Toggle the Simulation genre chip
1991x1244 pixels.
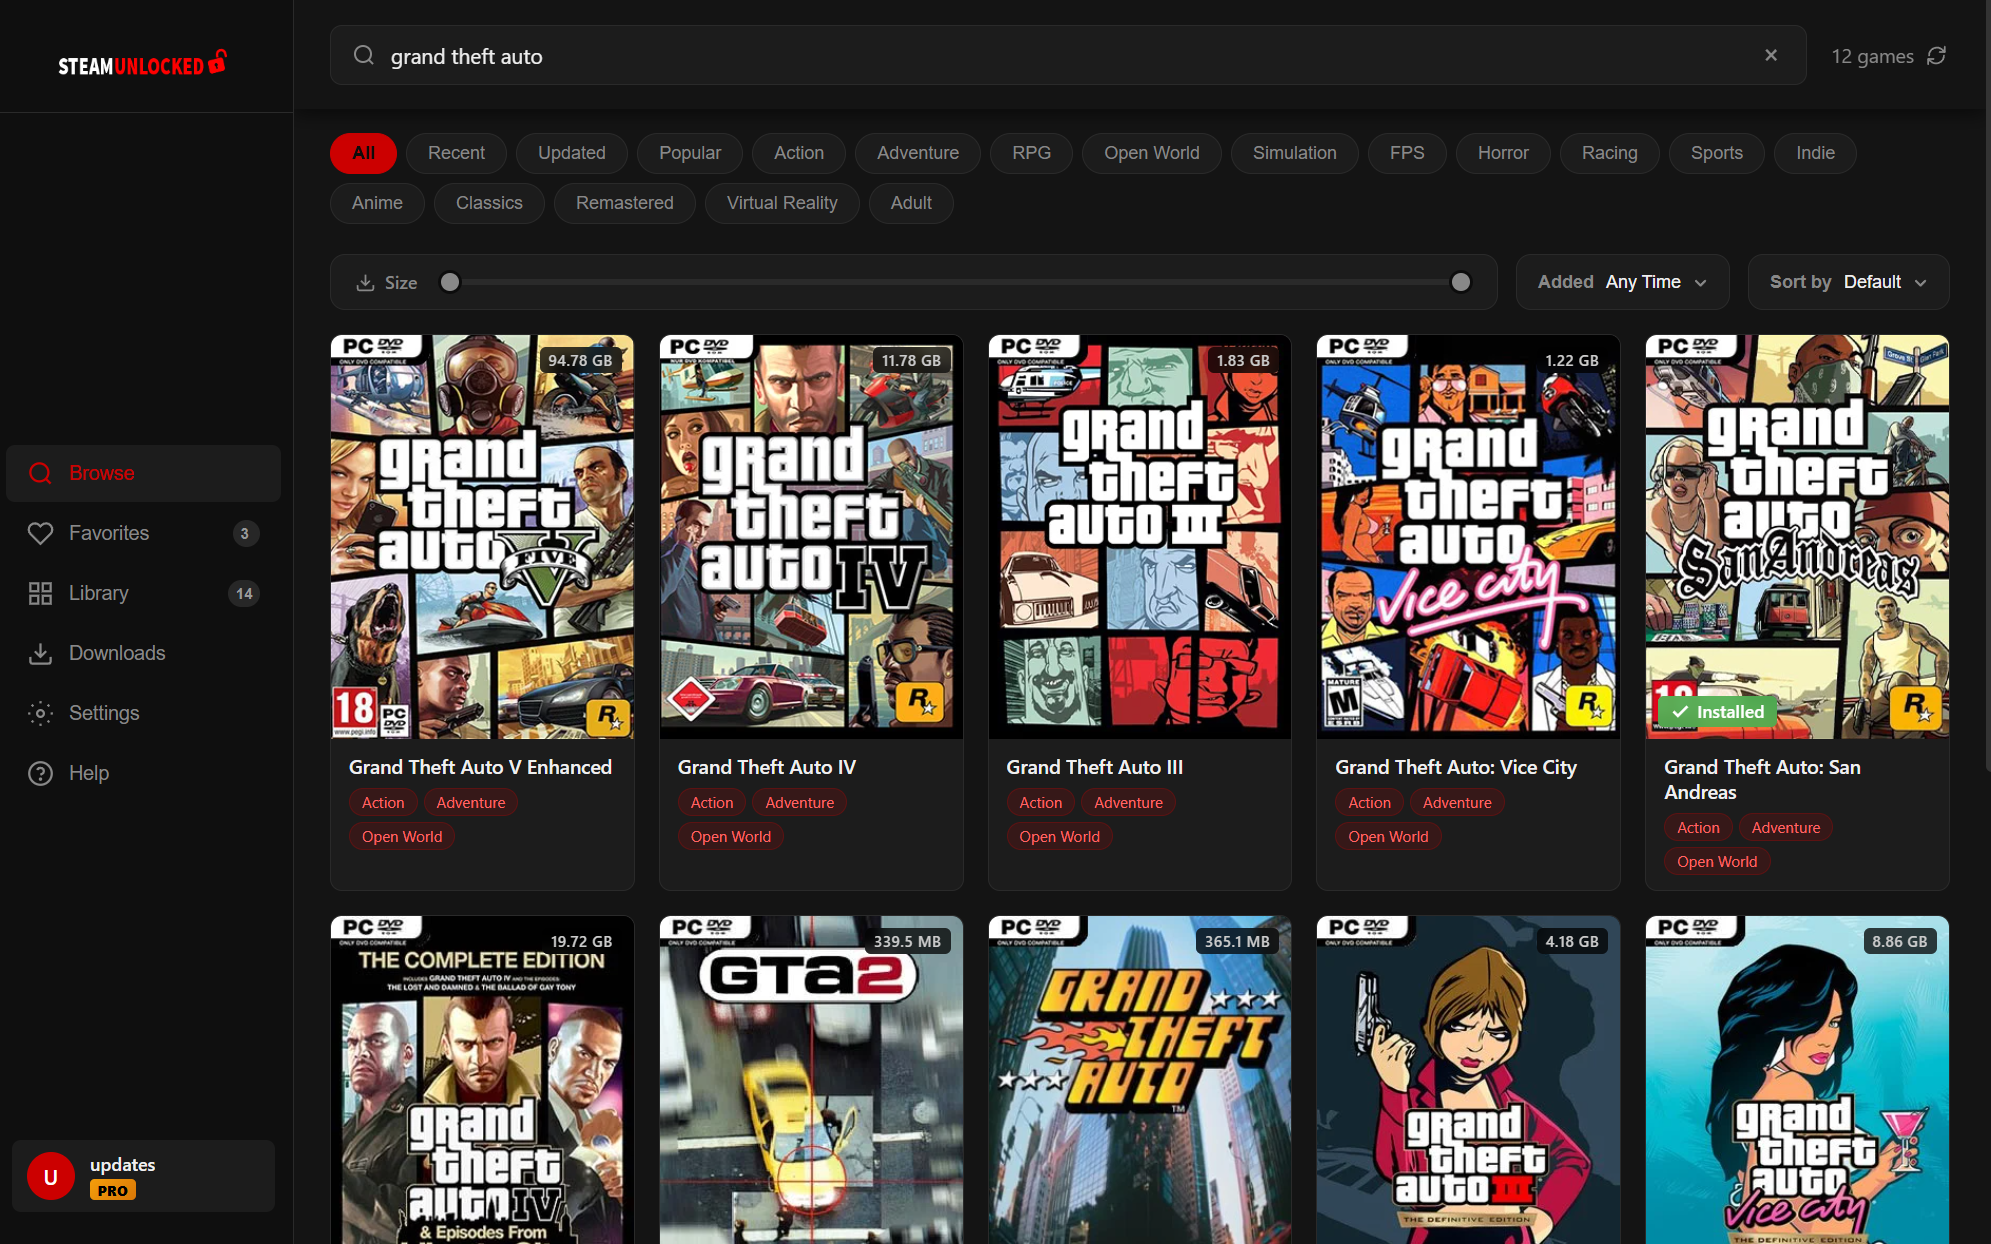coord(1295,153)
